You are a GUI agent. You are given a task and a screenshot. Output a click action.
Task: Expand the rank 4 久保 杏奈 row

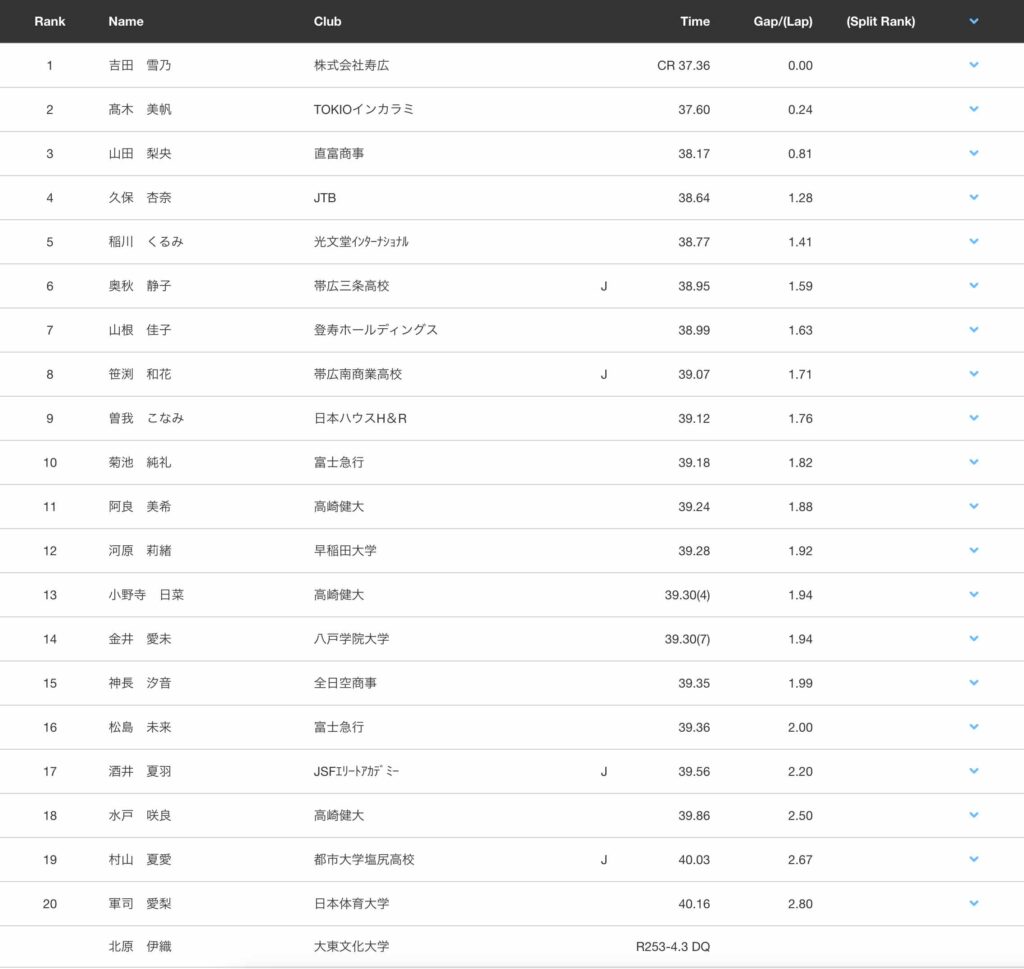(x=974, y=197)
